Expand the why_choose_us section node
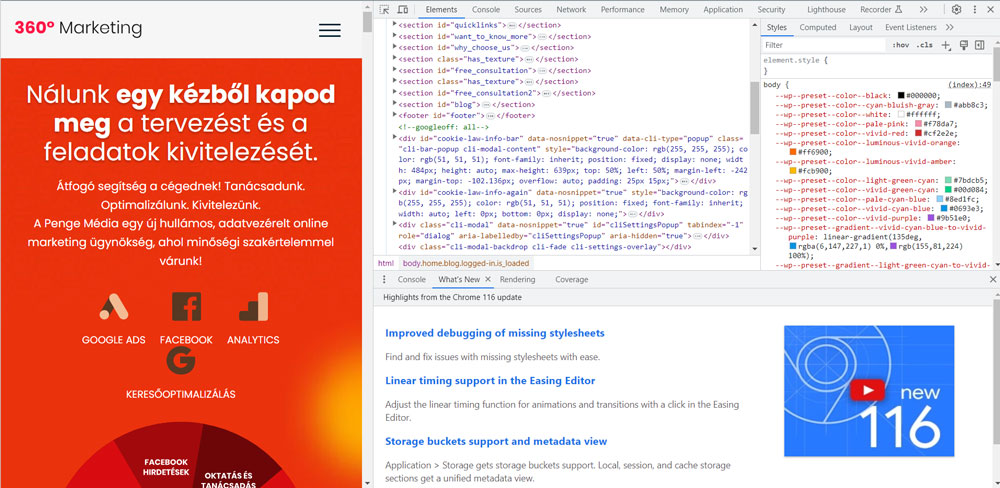This screenshot has height=488, width=1000. 395,47
